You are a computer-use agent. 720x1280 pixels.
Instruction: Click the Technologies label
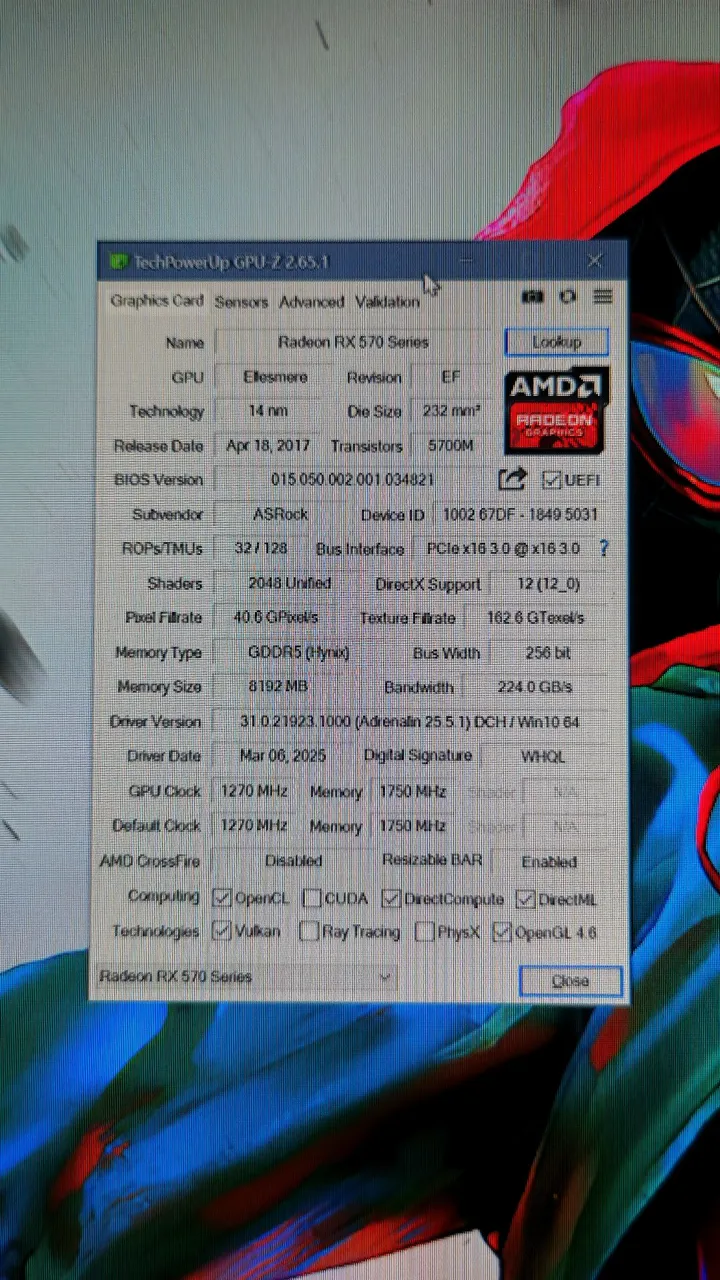click(x=155, y=931)
